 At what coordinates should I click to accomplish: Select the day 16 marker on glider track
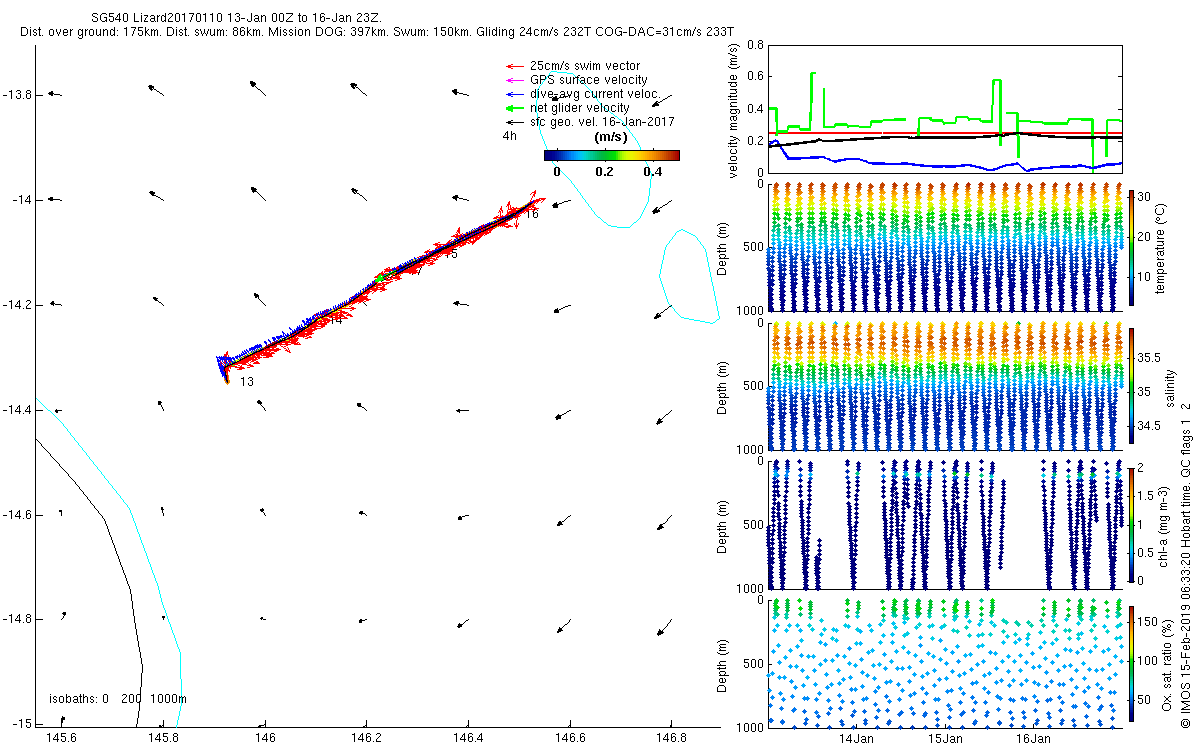532,214
